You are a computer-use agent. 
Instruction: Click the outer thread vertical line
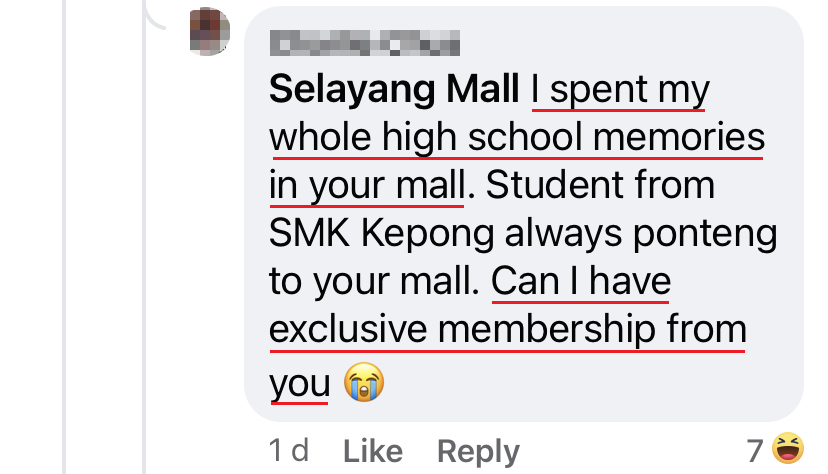[64, 237]
